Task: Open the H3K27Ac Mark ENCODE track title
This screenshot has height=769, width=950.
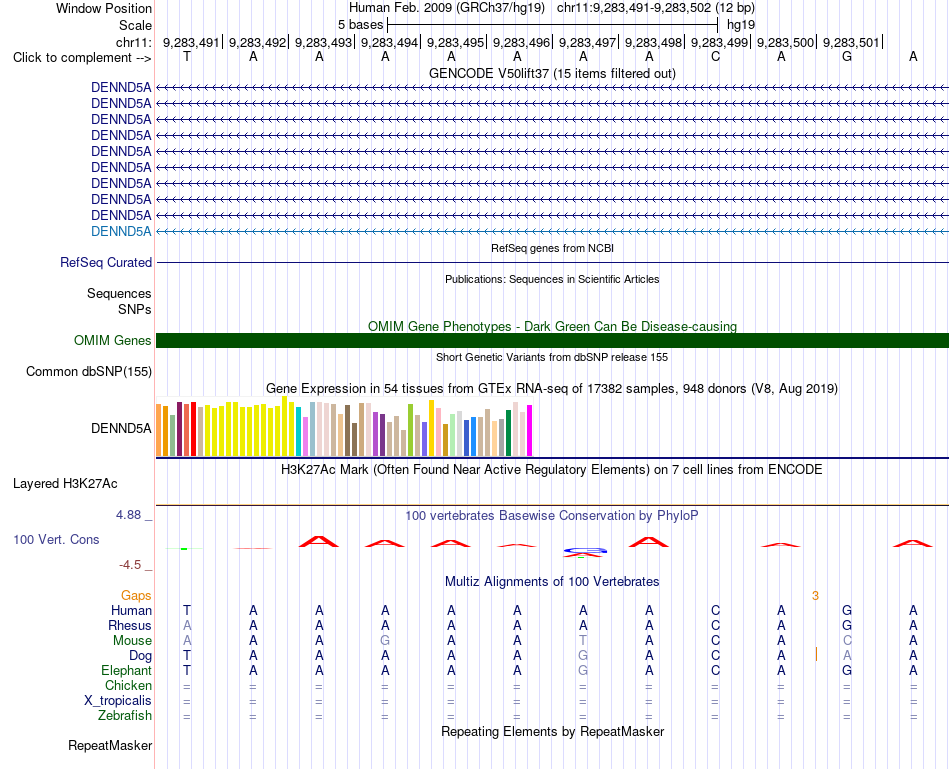Action: [552, 470]
